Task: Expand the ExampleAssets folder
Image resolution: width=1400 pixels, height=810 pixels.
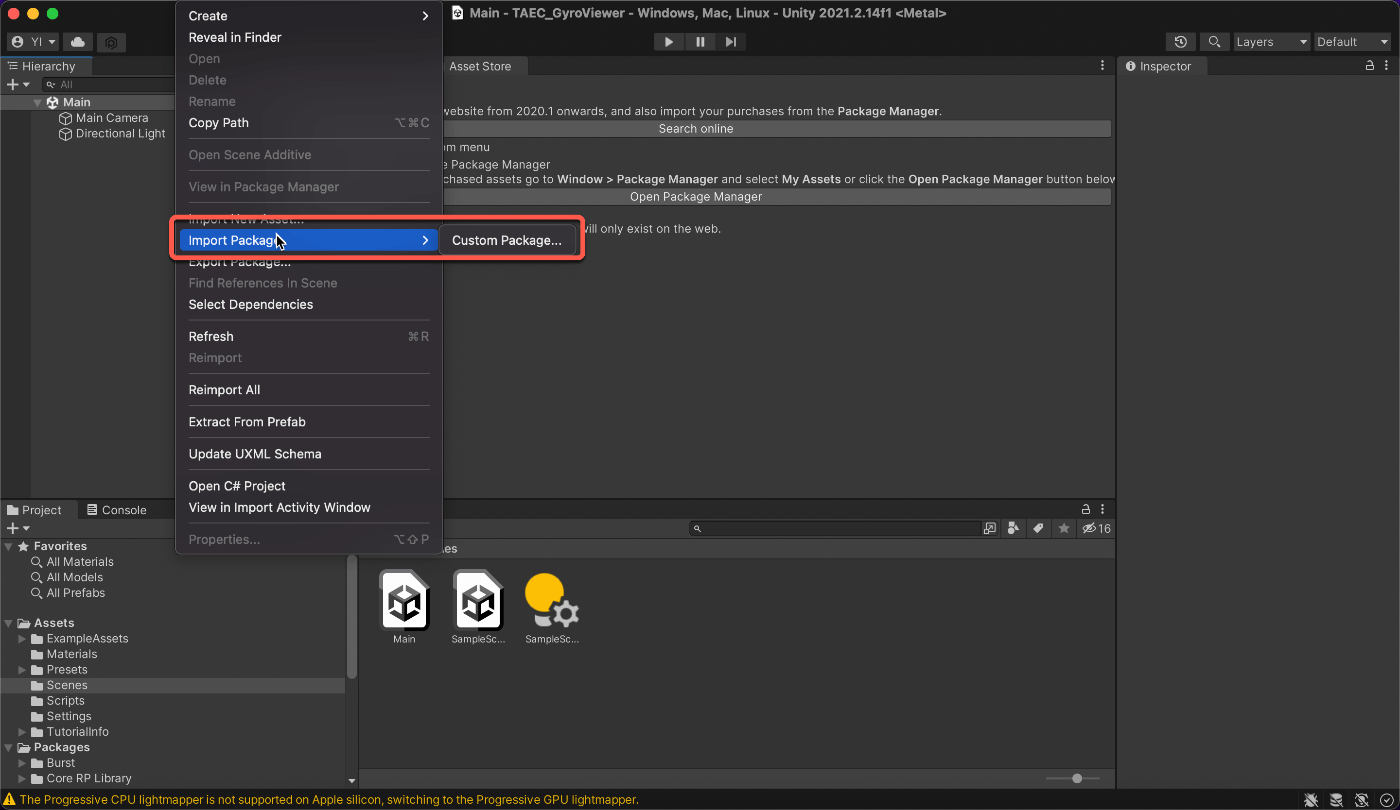Action: [x=23, y=639]
